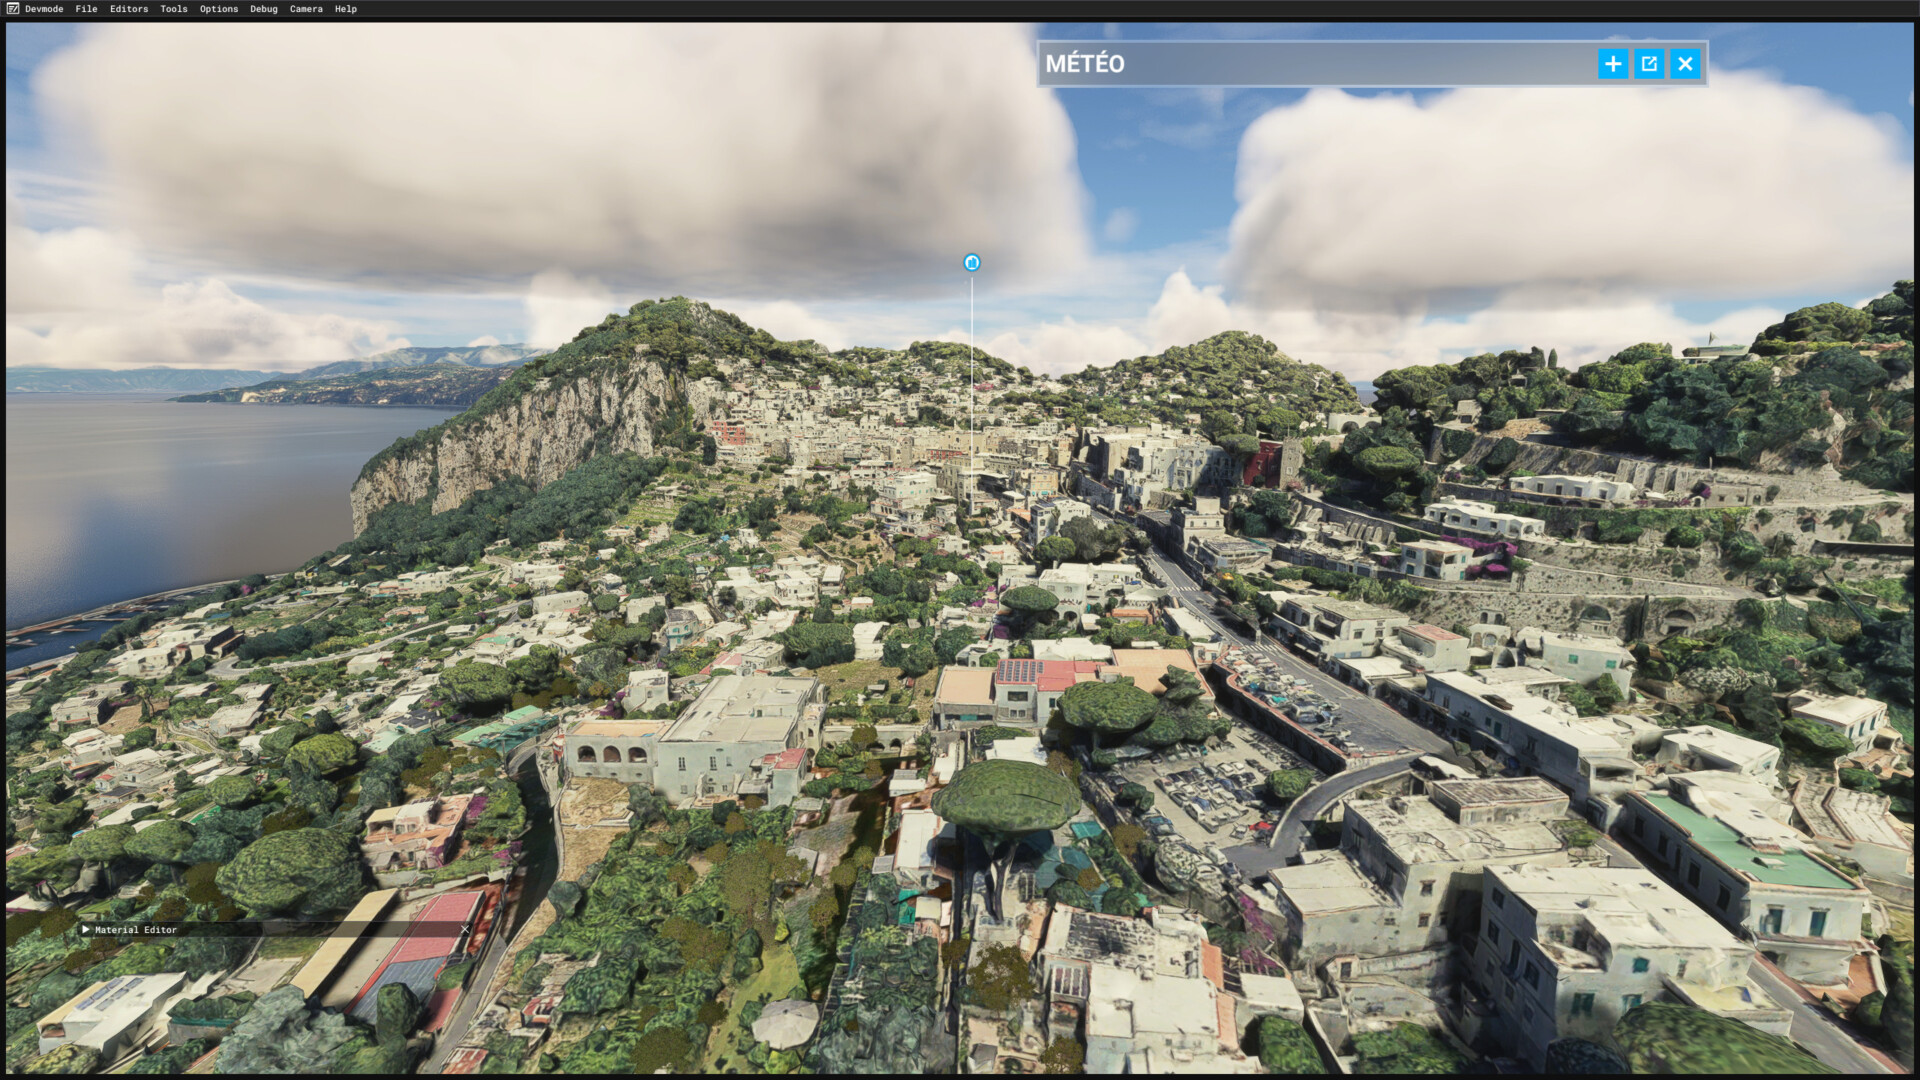This screenshot has height=1080, width=1920.
Task: Click the blue point-of-interest marker icon
Action: tap(971, 263)
